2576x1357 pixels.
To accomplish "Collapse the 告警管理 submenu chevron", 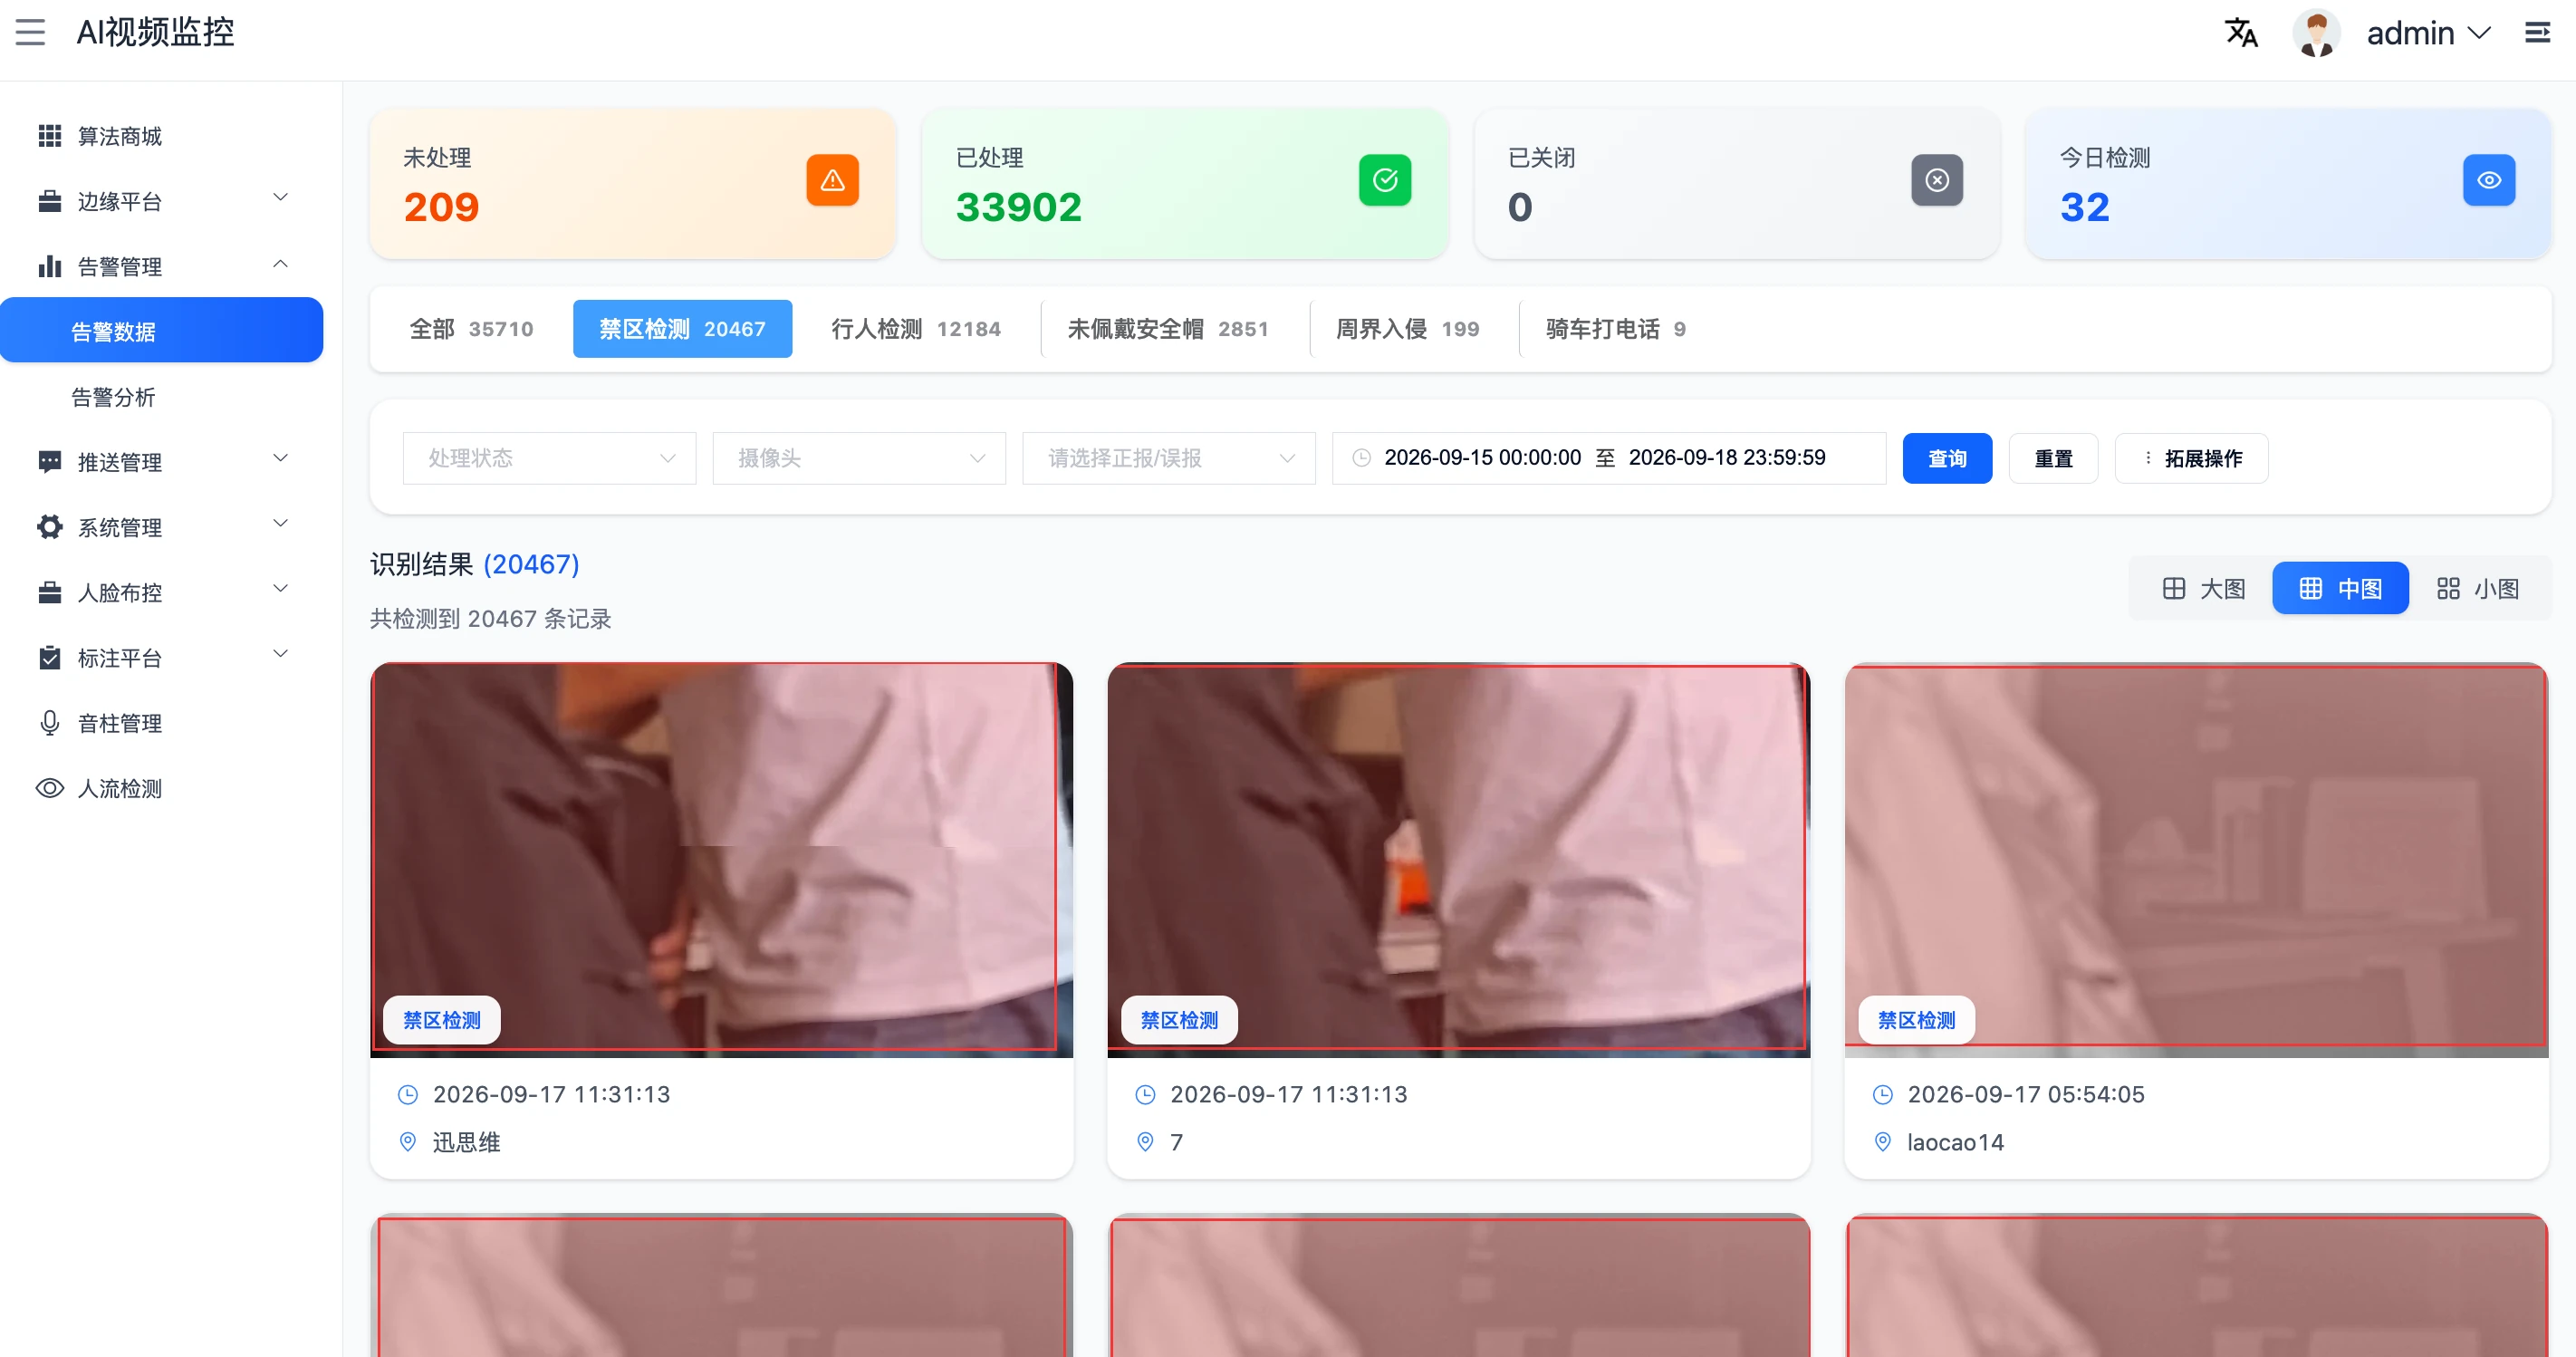I will [280, 264].
